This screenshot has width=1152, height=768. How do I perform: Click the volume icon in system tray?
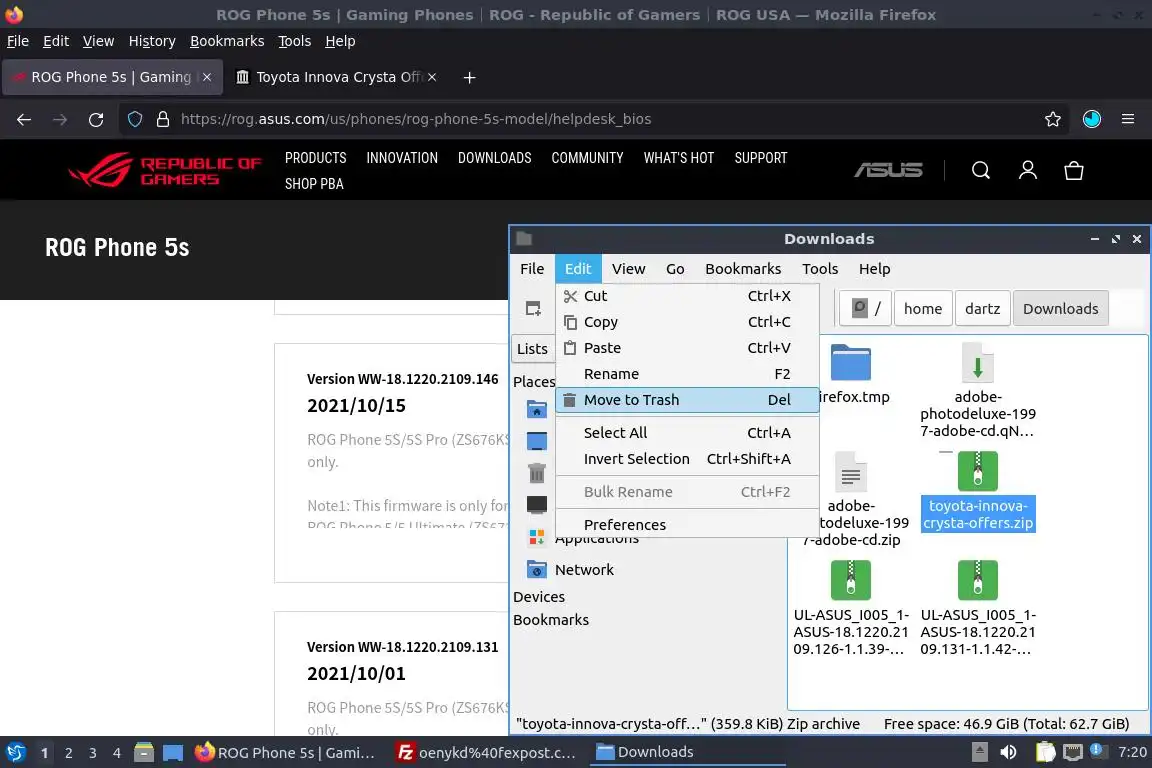point(1008,752)
